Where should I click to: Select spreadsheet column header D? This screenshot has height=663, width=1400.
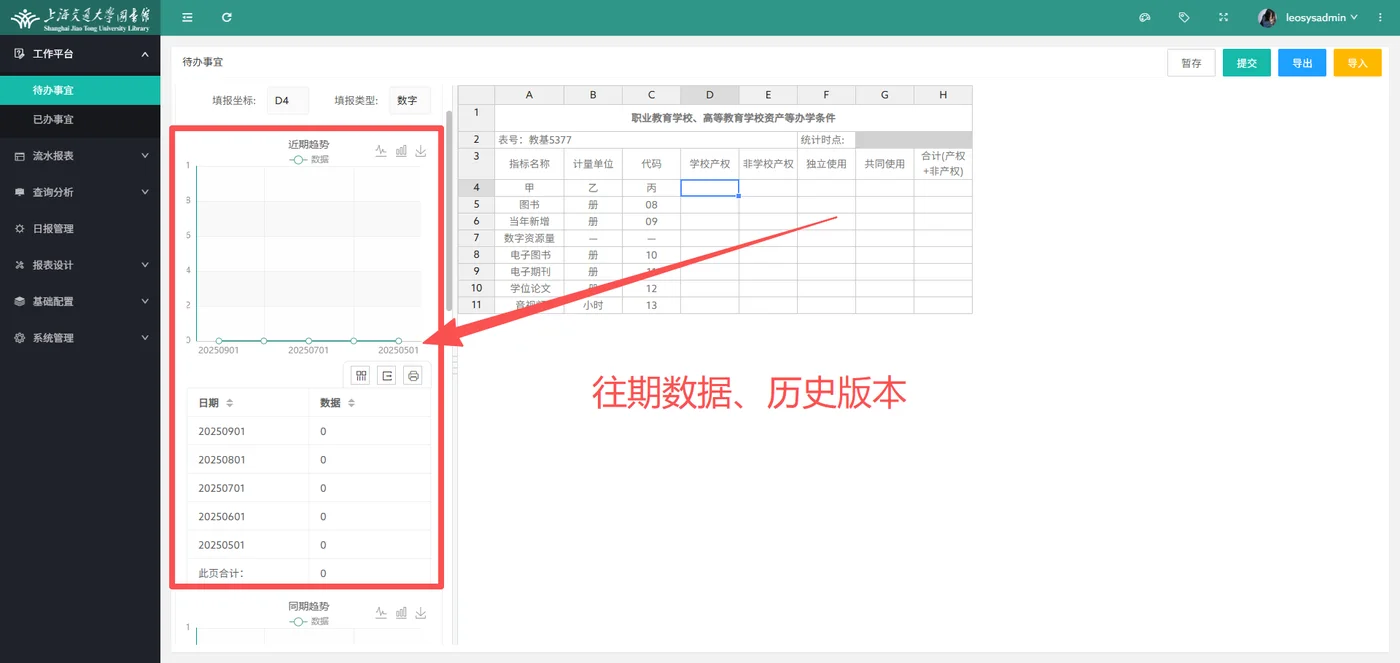pyautogui.click(x=710, y=95)
